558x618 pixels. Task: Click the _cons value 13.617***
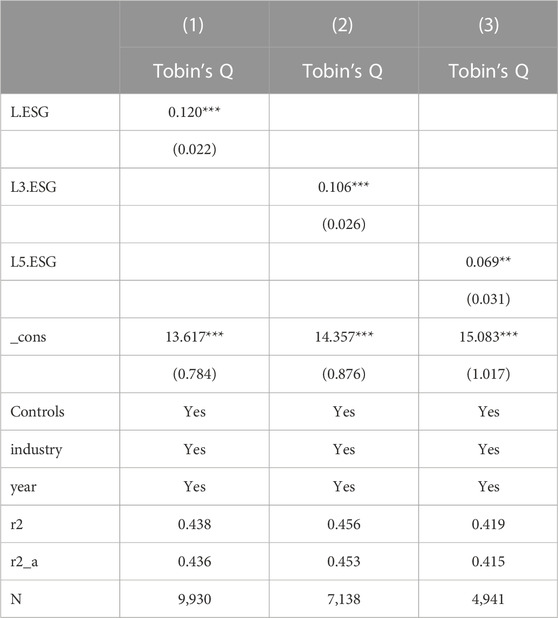tap(194, 337)
